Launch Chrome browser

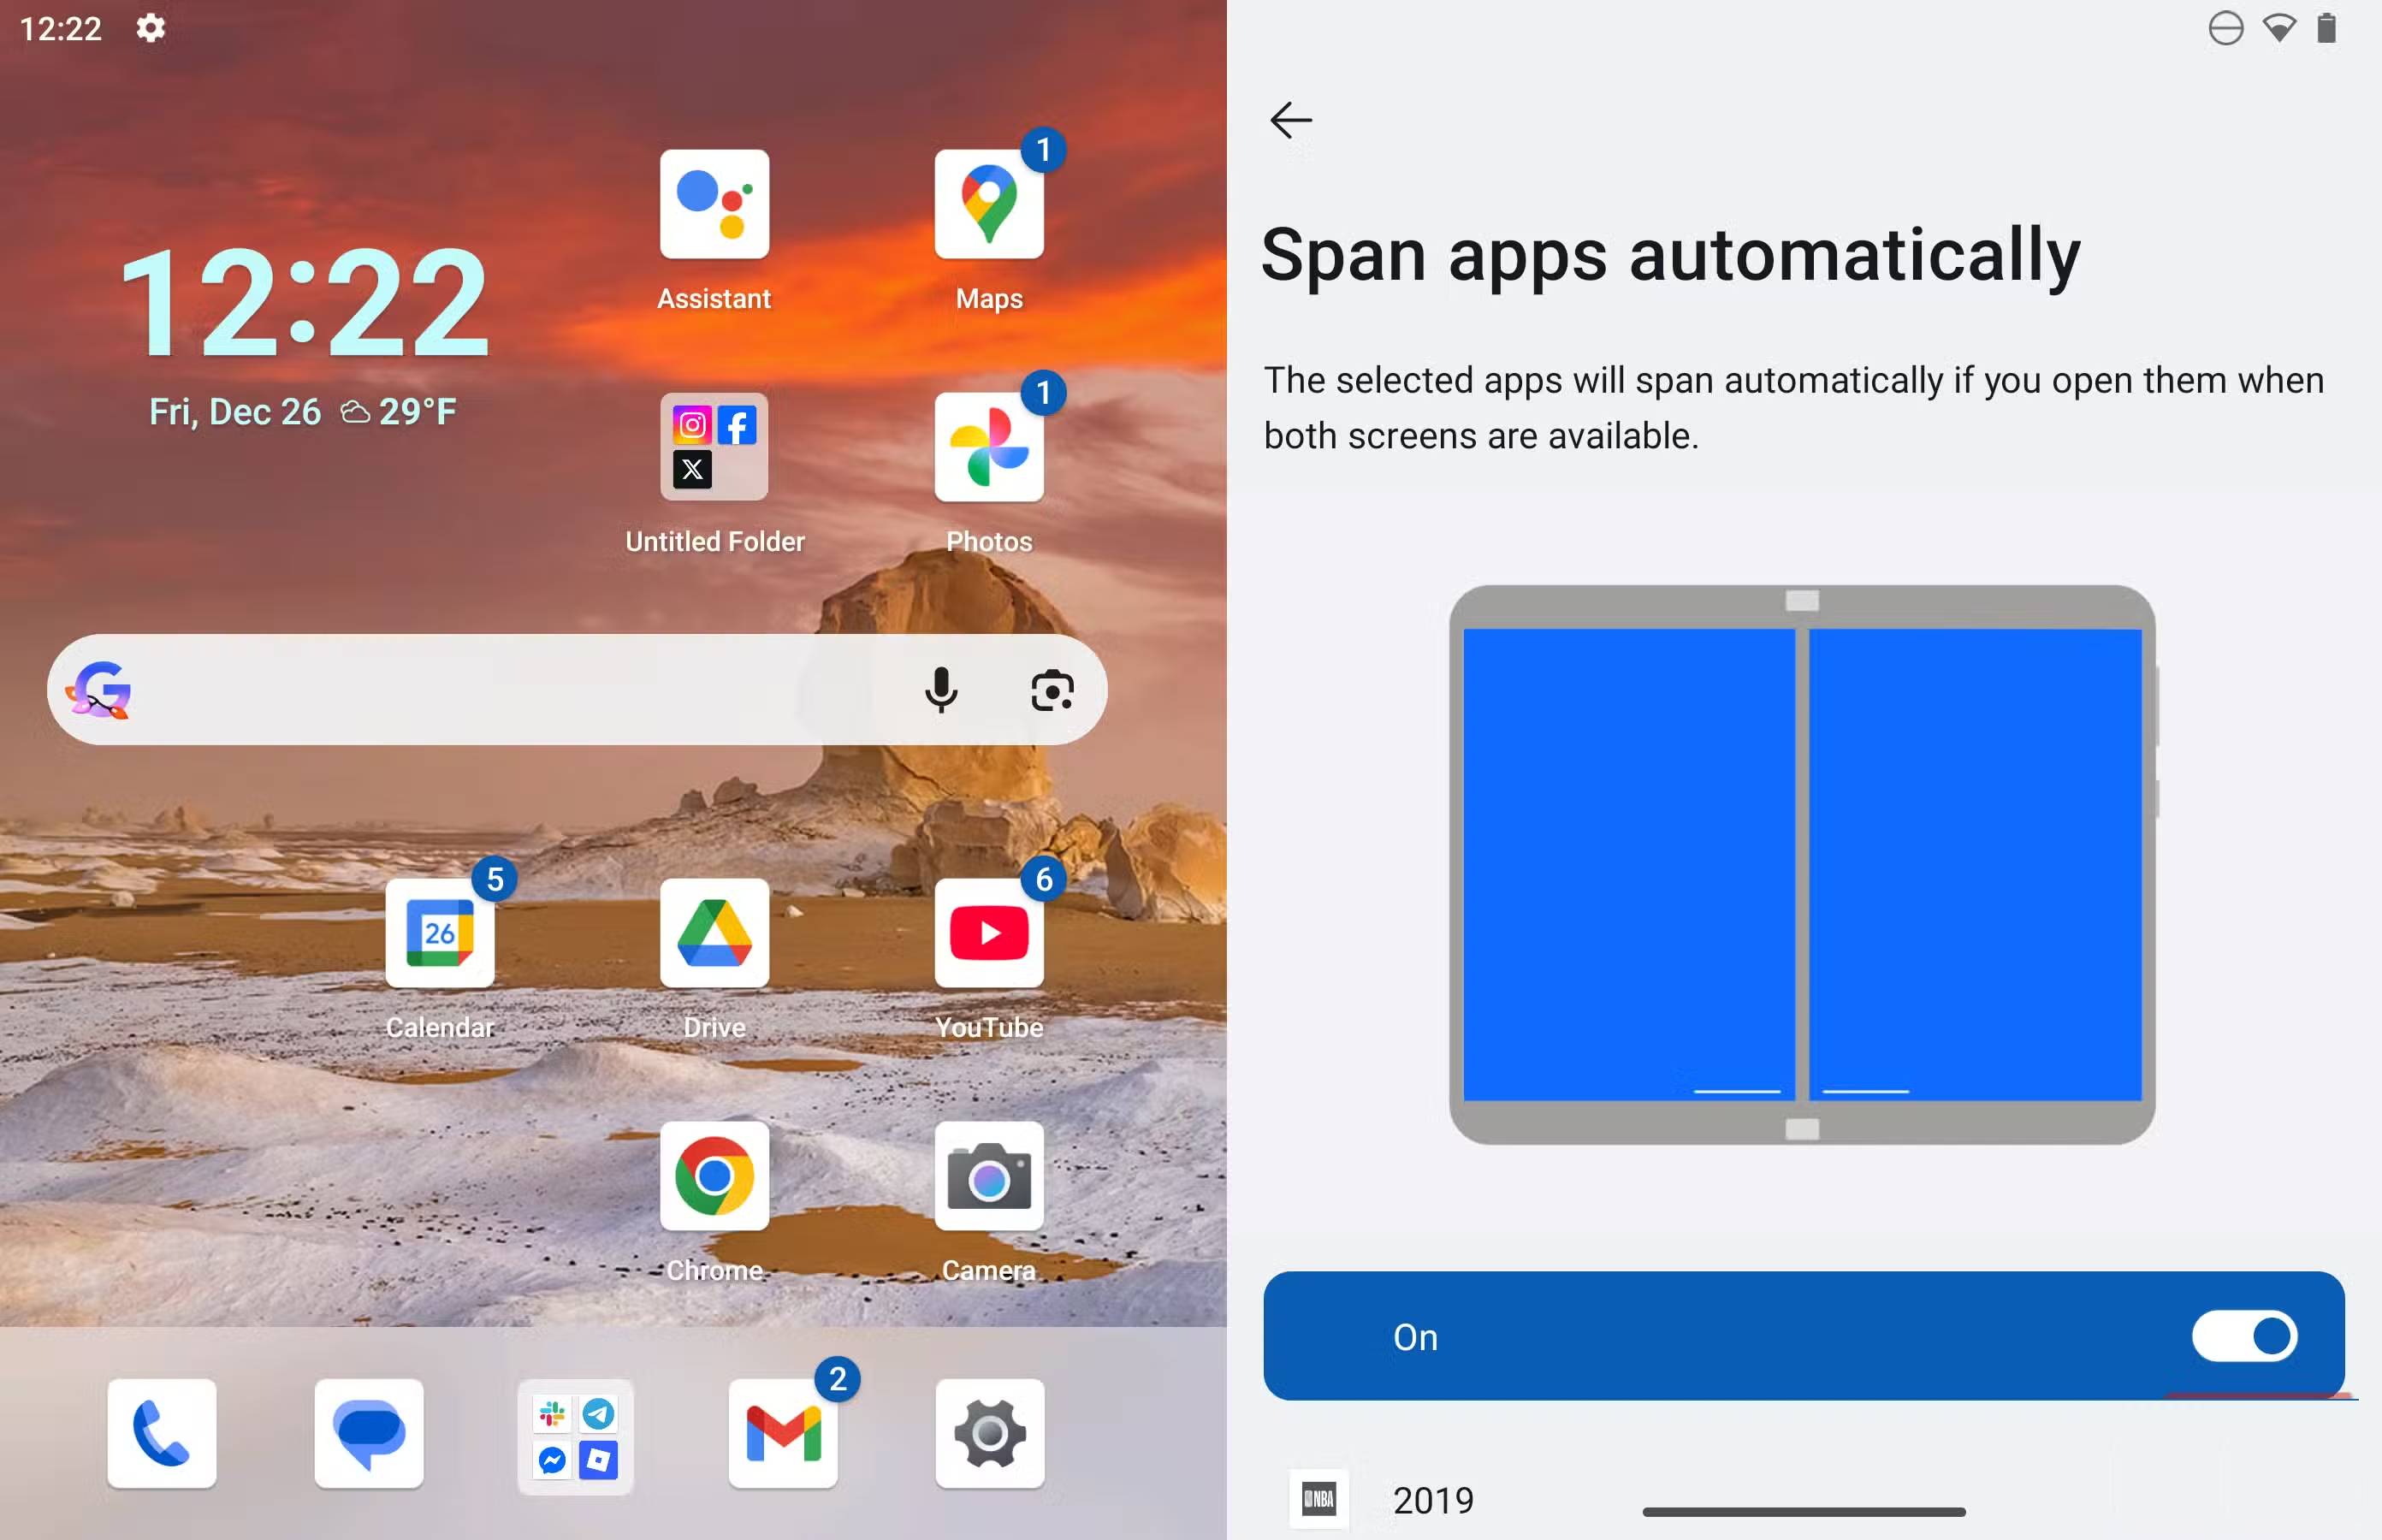pos(714,1176)
